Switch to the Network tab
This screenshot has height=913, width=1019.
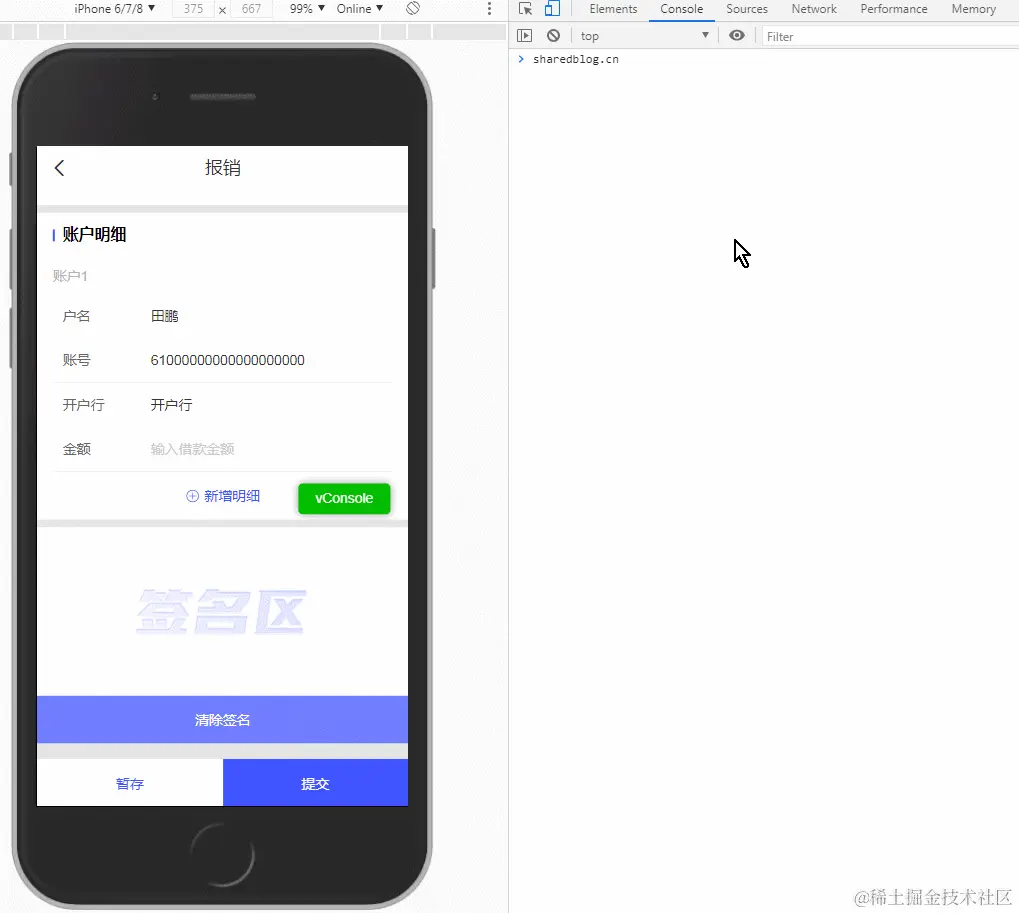tap(813, 8)
